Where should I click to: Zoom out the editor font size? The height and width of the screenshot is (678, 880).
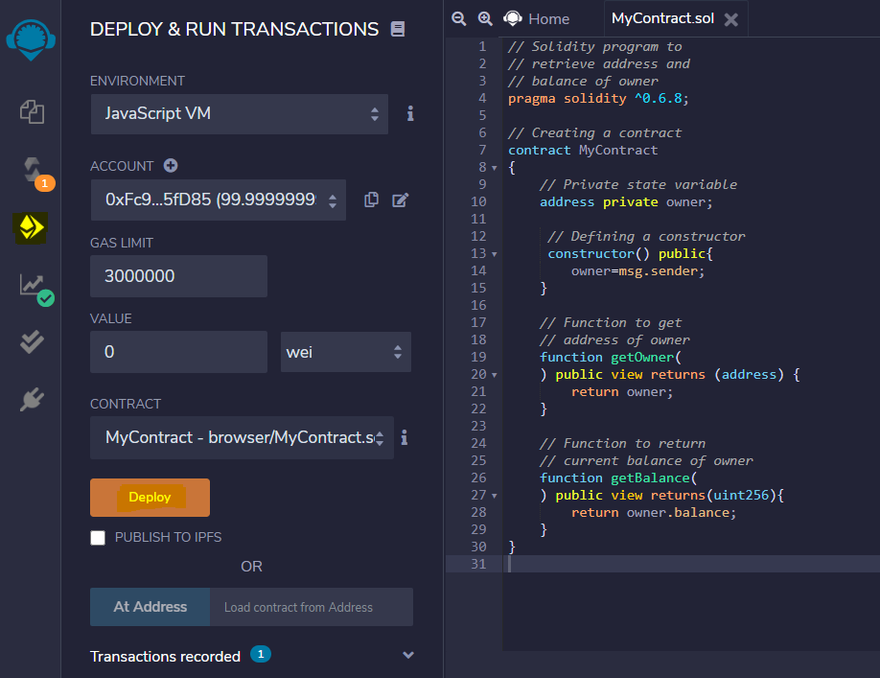[x=459, y=18]
